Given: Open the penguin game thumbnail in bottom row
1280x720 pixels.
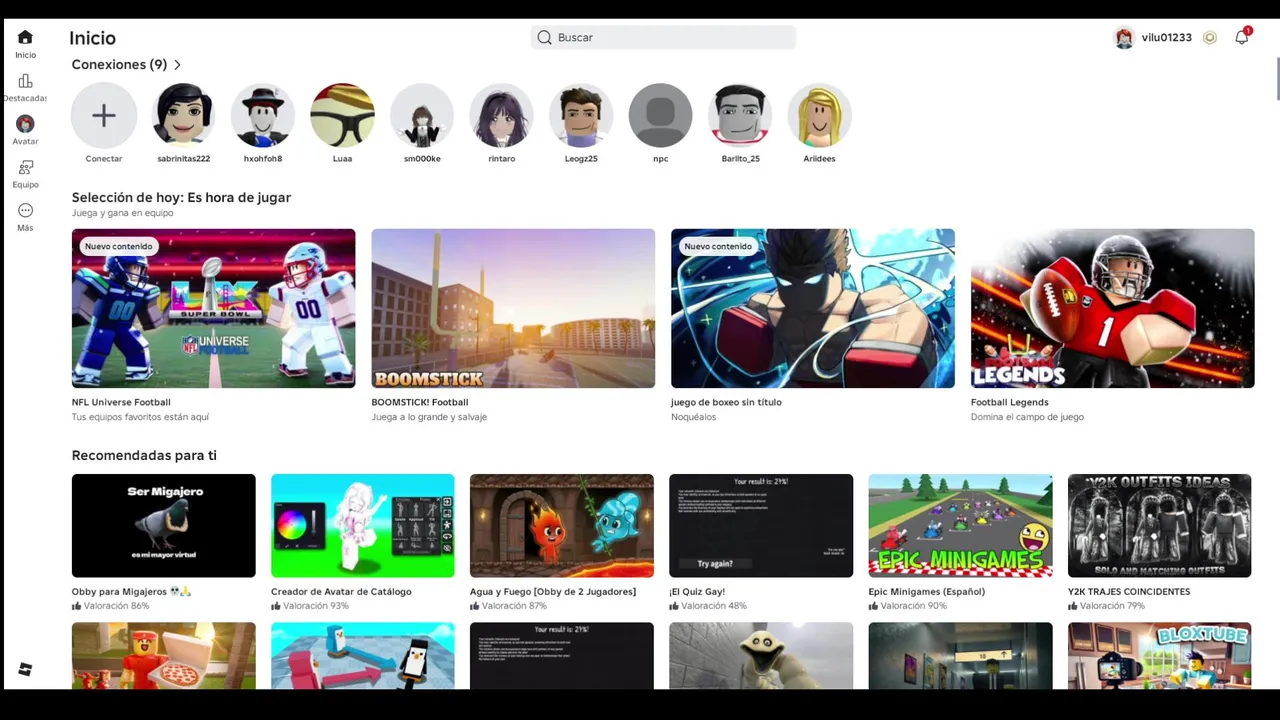Looking at the screenshot, I should [363, 655].
